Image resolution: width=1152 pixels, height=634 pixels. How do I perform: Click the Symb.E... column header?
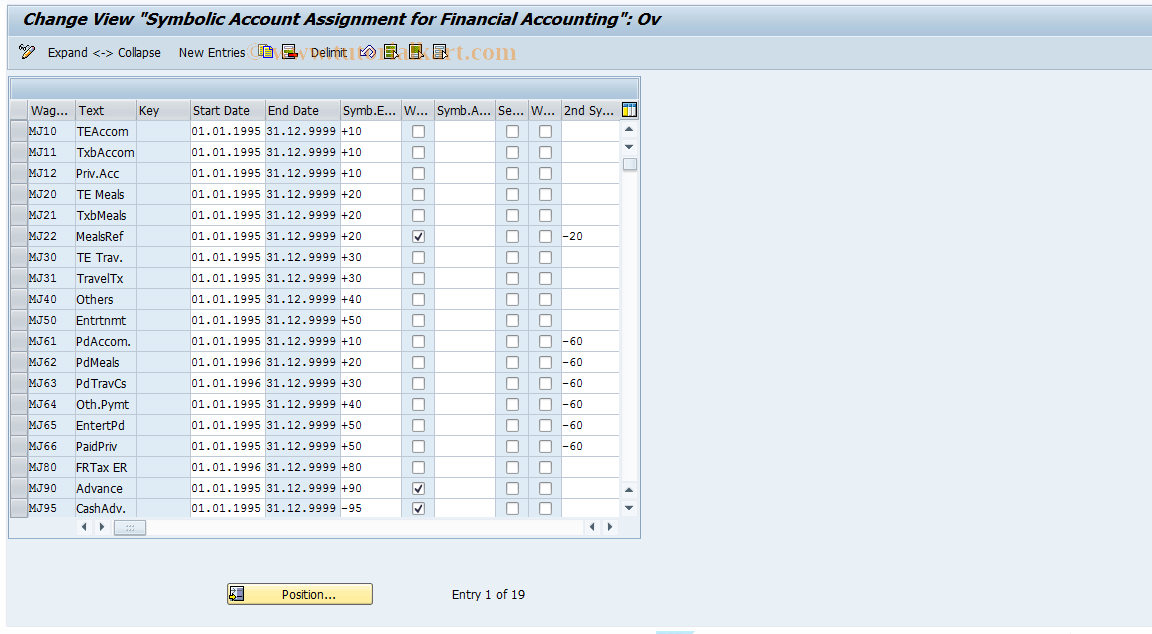370,110
